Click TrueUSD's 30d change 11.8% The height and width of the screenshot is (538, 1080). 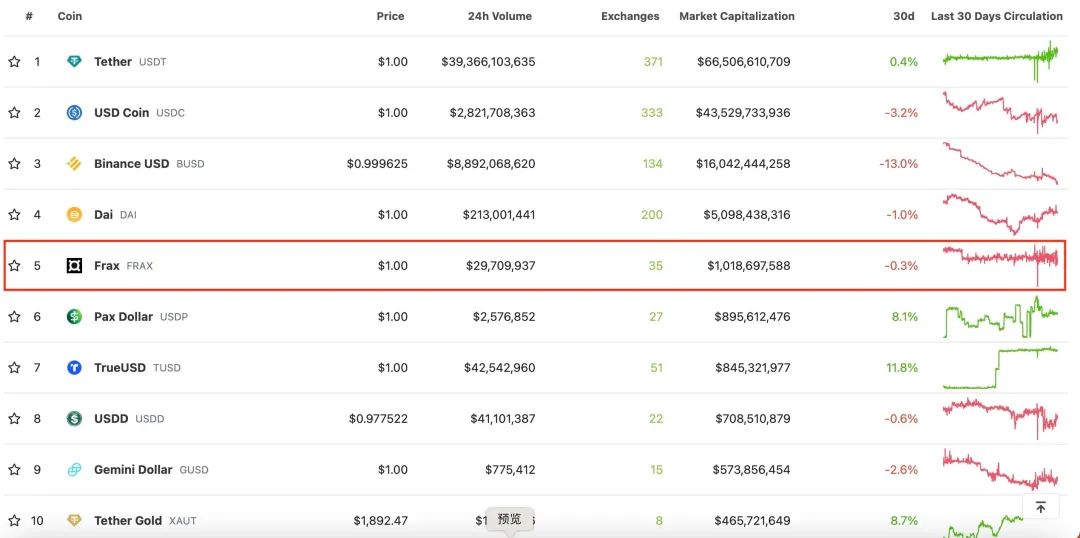902,368
